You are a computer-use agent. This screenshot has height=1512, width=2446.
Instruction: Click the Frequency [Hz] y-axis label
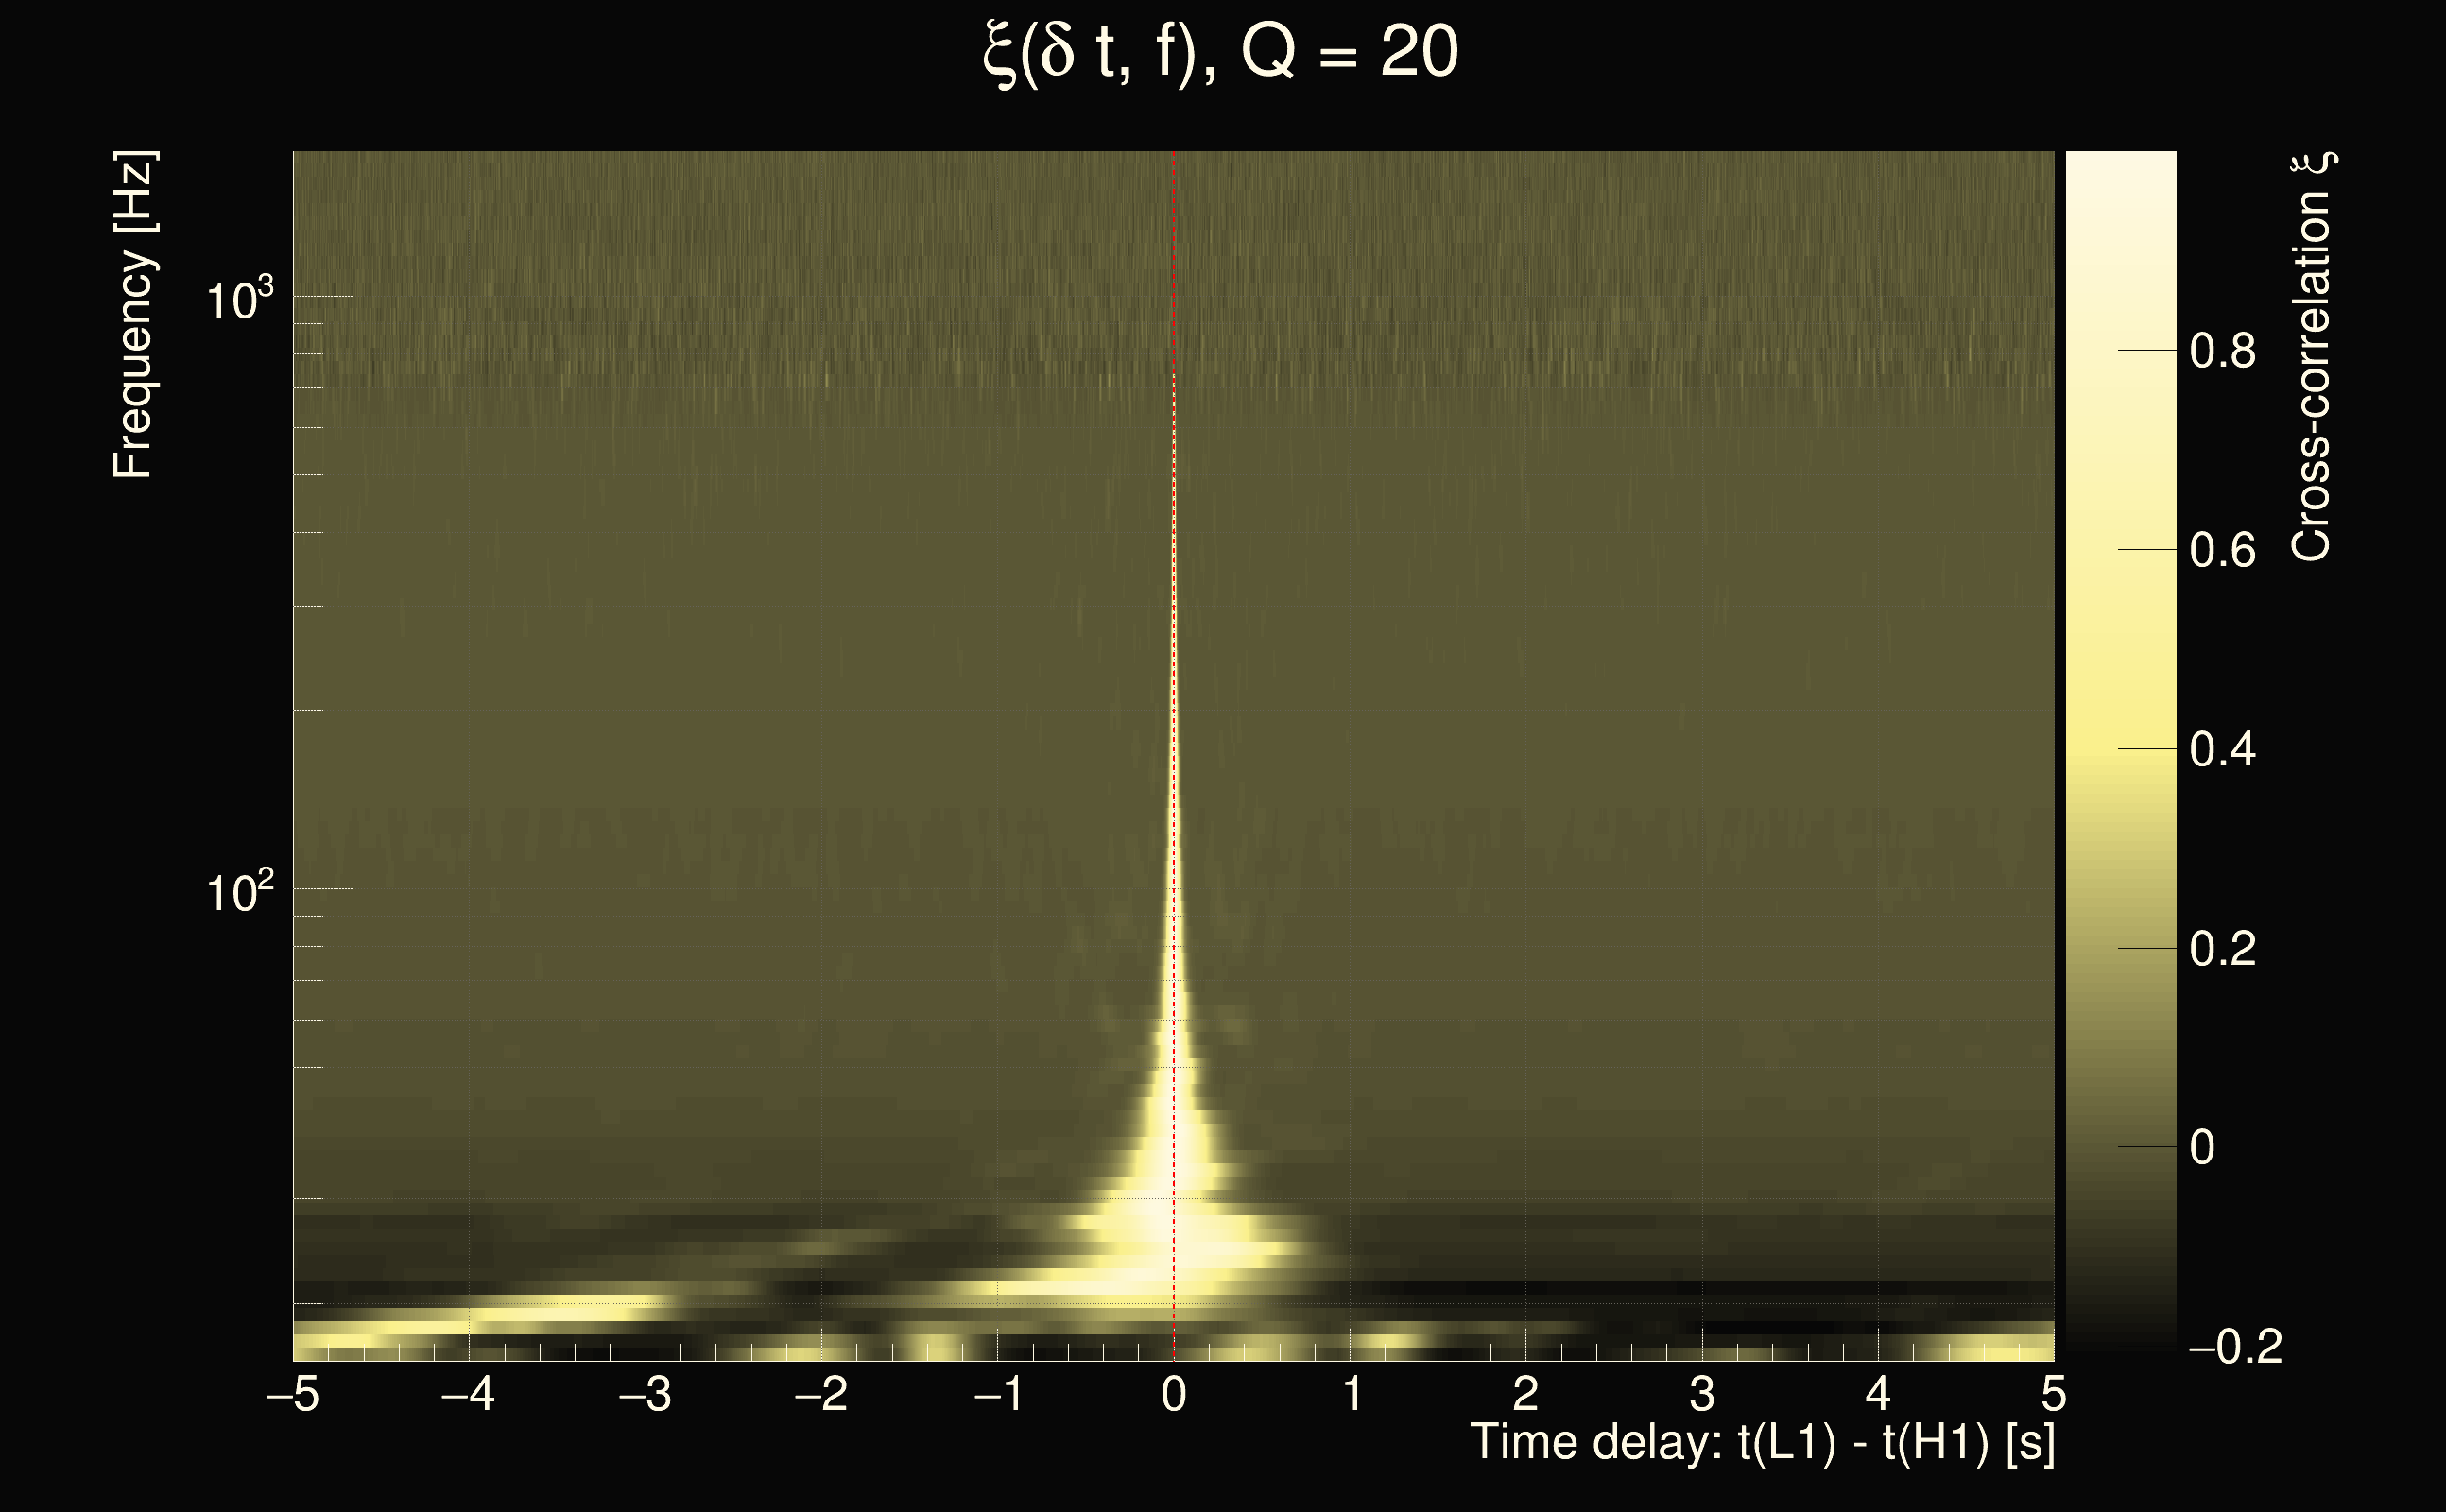click(133, 315)
